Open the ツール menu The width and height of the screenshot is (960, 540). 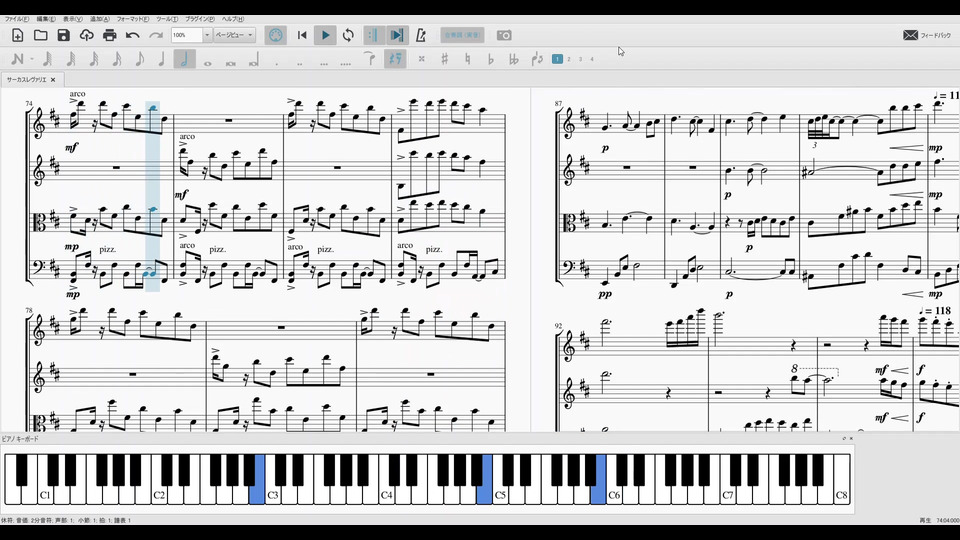pos(167,19)
